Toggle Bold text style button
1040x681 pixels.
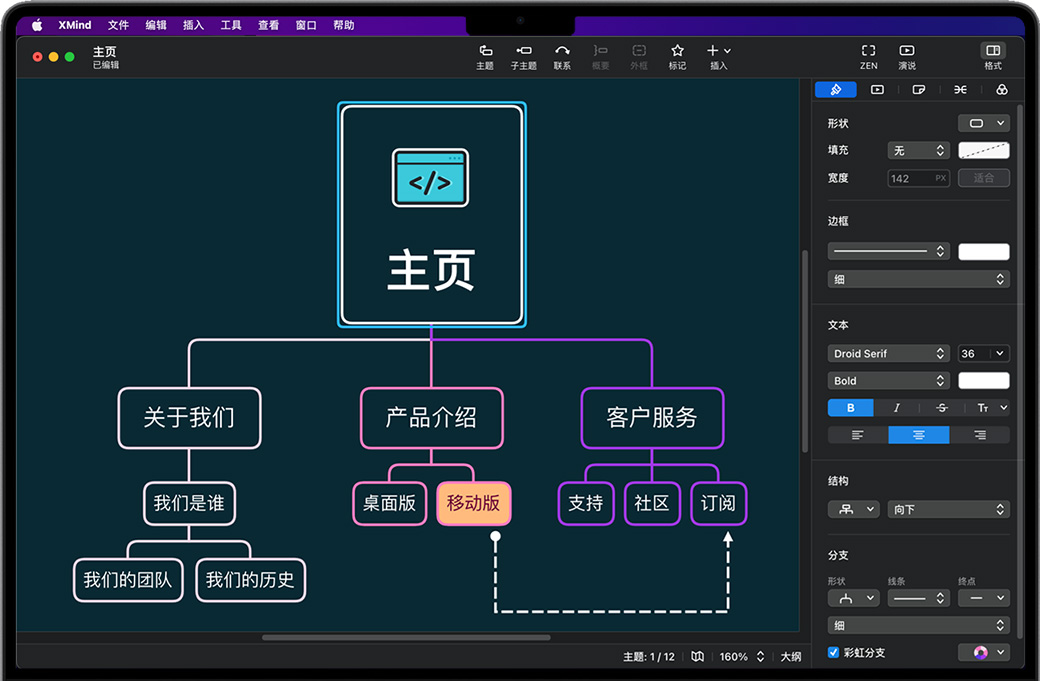pyautogui.click(x=850, y=408)
